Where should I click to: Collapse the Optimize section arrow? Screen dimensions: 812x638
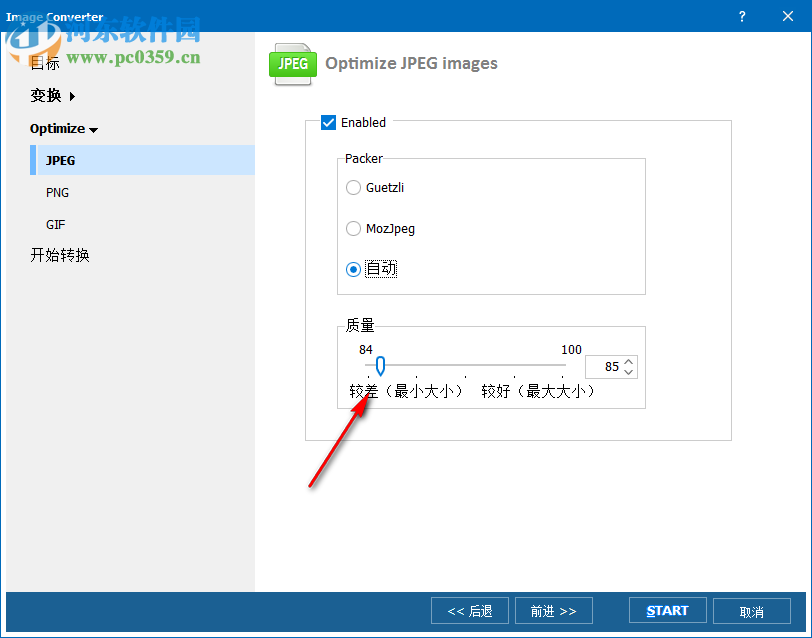click(x=94, y=128)
